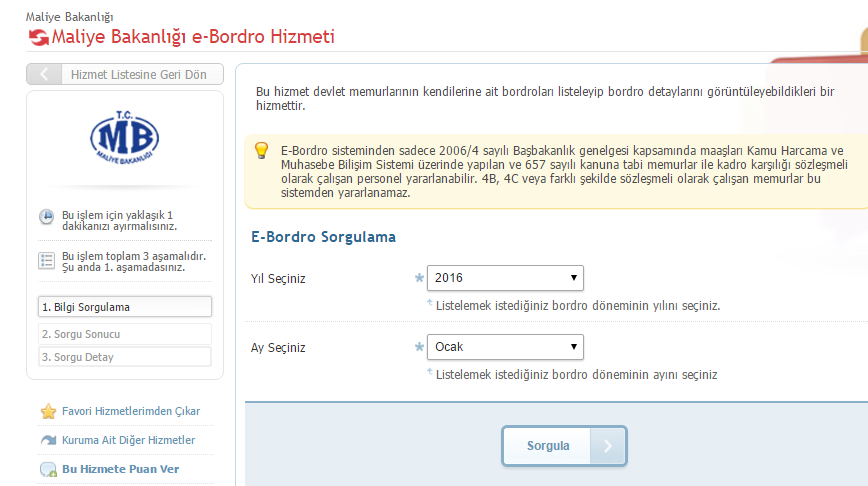
Task: Click the steps list icon
Action: point(46,260)
